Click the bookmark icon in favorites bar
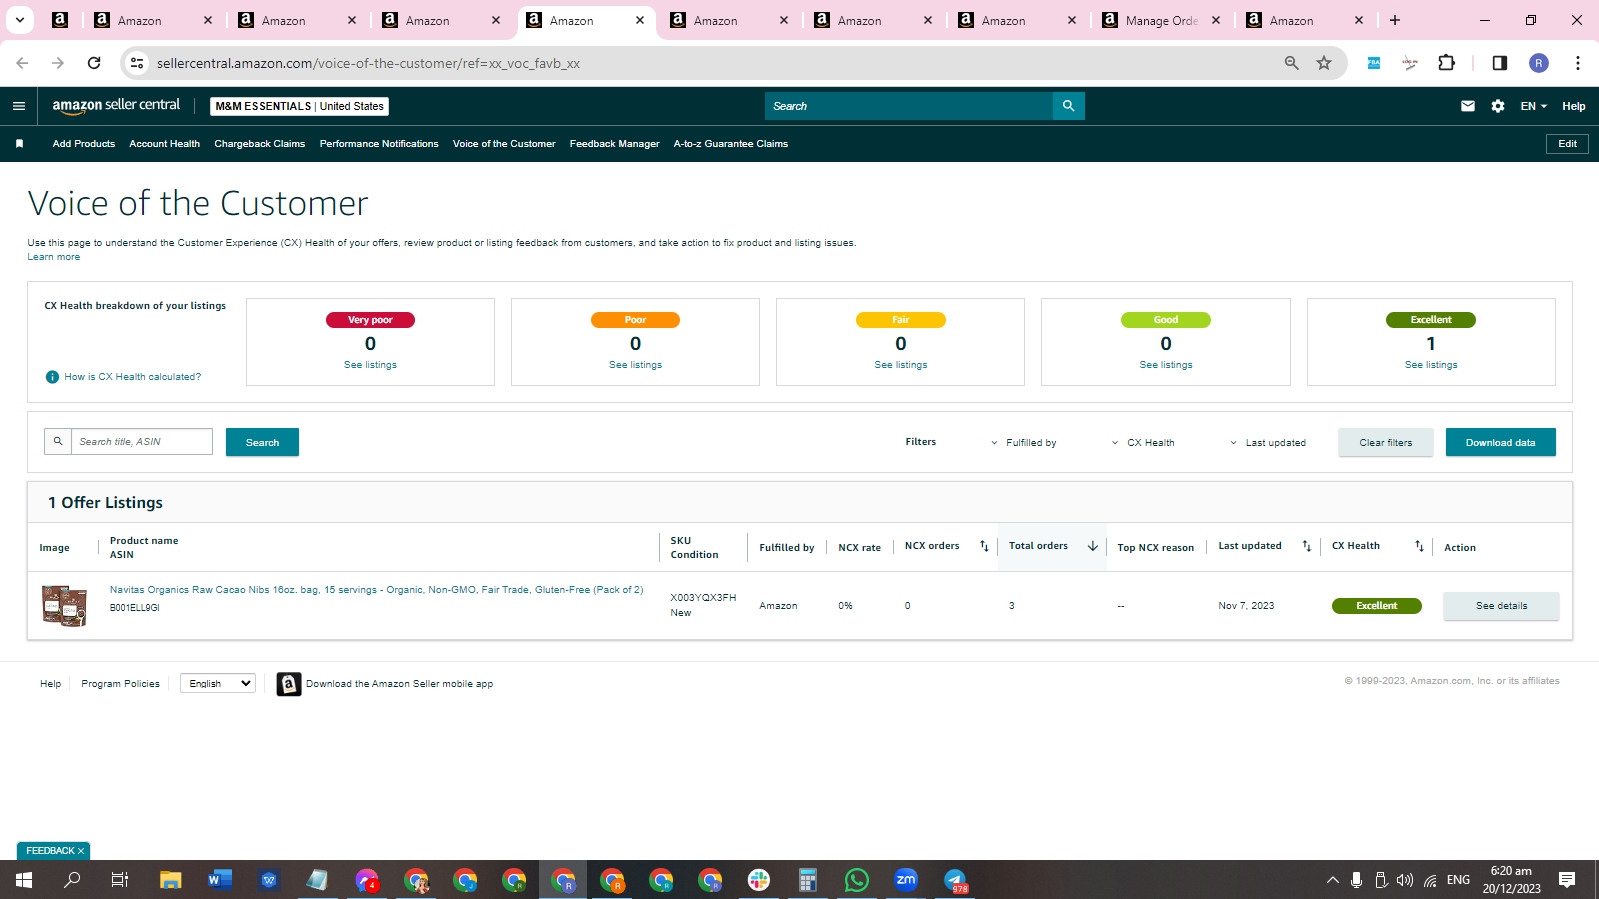 click(19, 144)
